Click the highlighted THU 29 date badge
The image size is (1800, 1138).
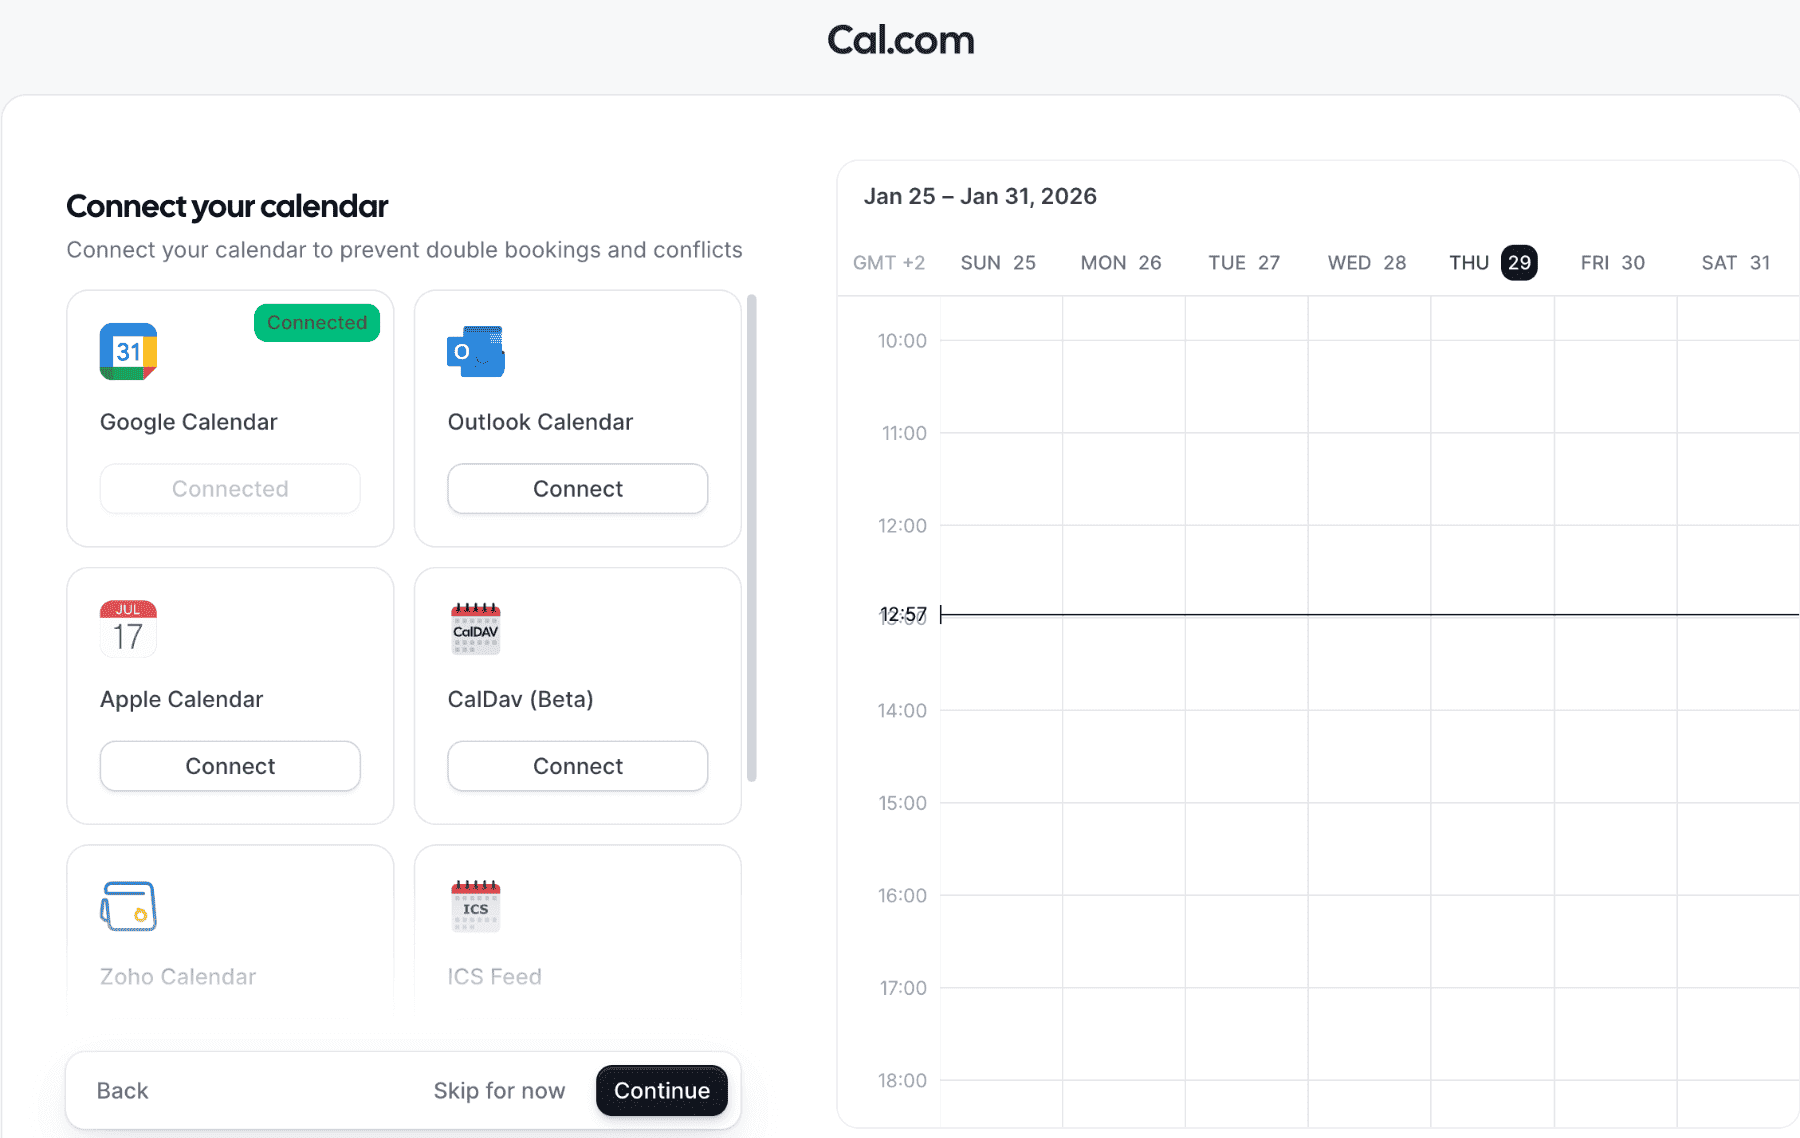click(x=1518, y=262)
